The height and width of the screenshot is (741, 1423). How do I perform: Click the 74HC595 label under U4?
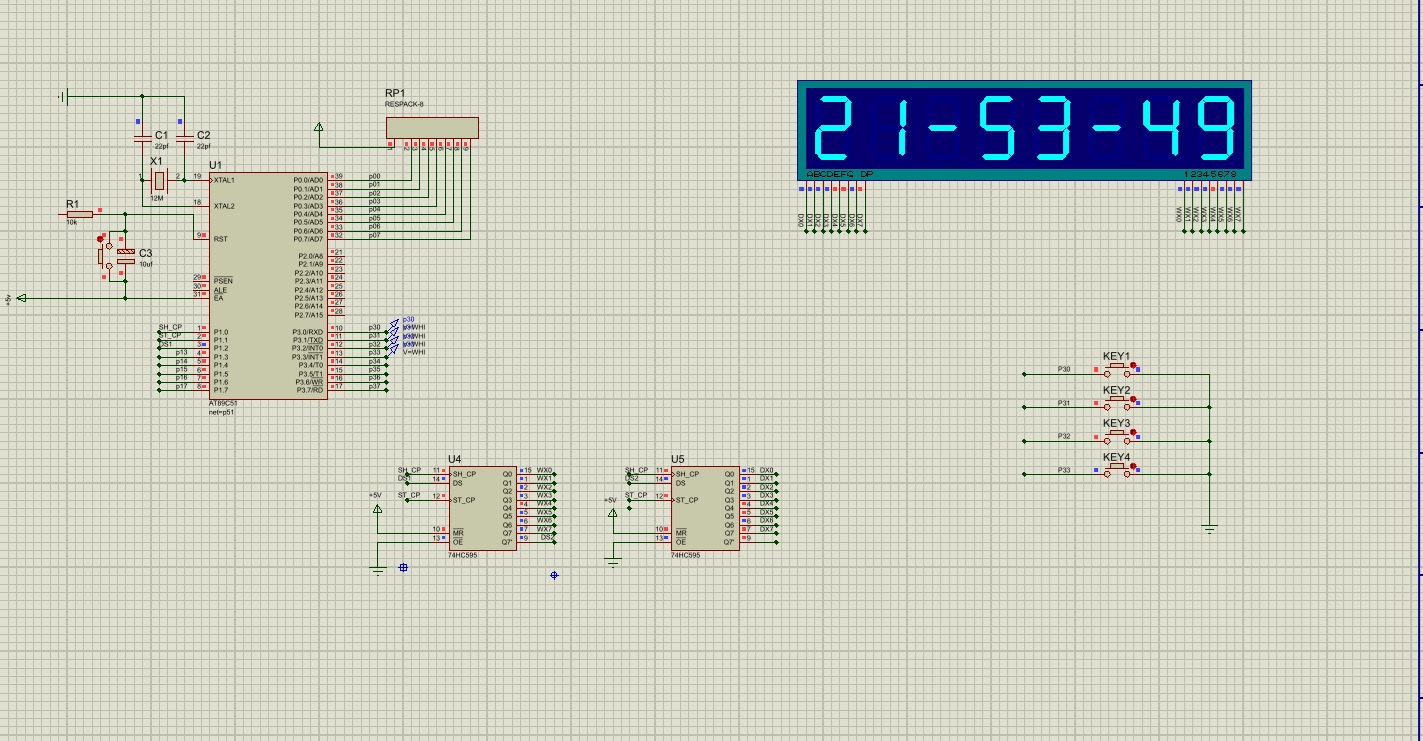[462, 555]
